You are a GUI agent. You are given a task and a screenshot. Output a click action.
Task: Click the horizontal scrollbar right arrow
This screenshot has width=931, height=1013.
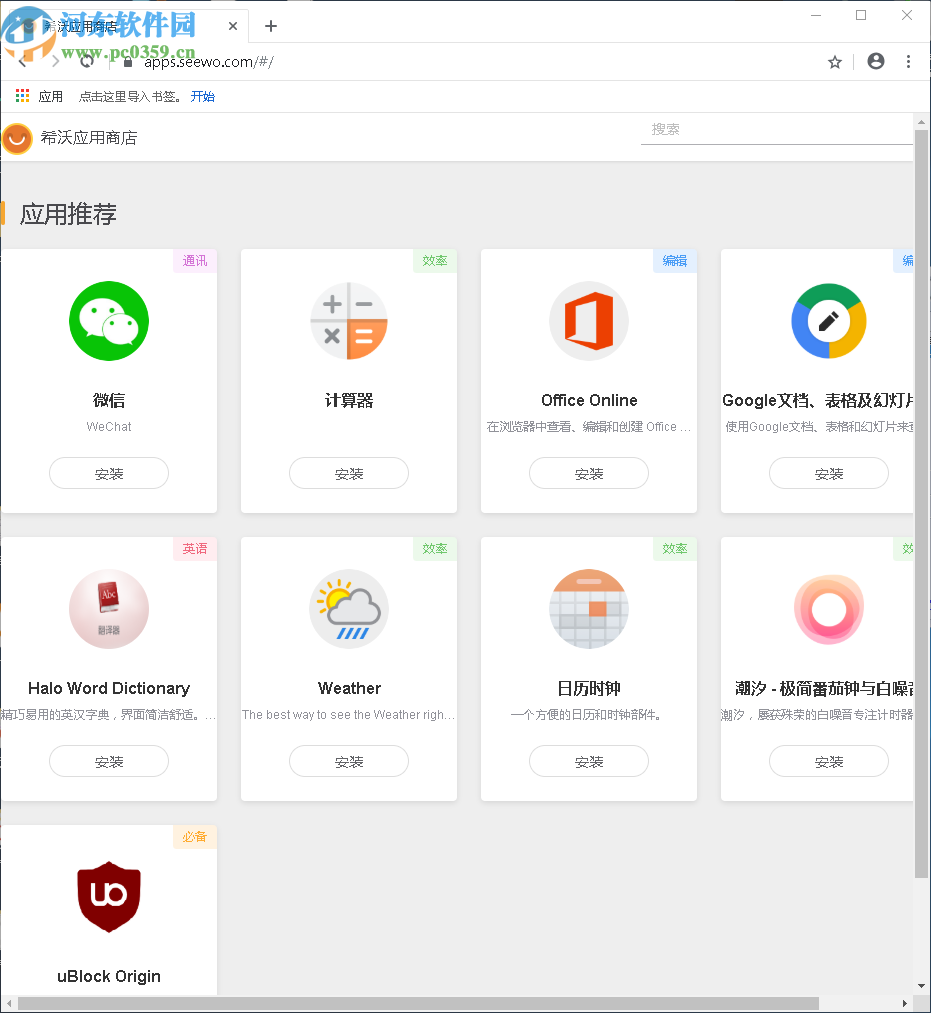tap(905, 1004)
